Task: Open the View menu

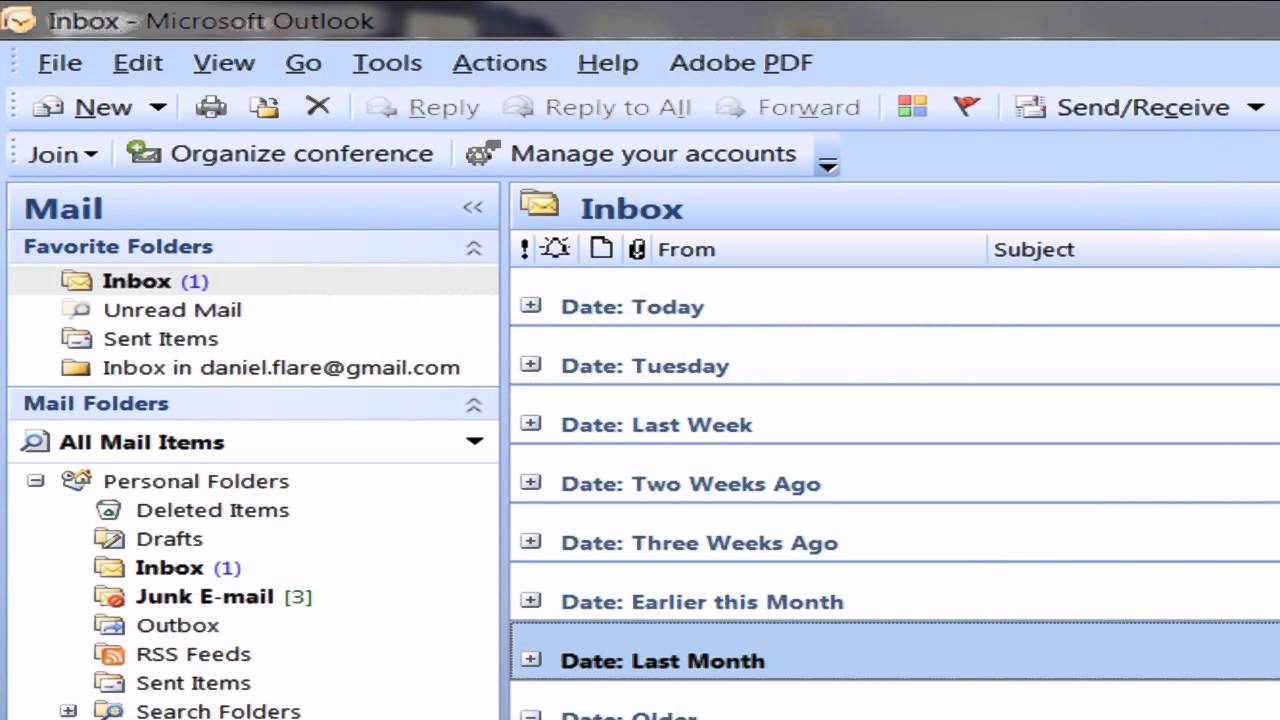Action: click(224, 63)
